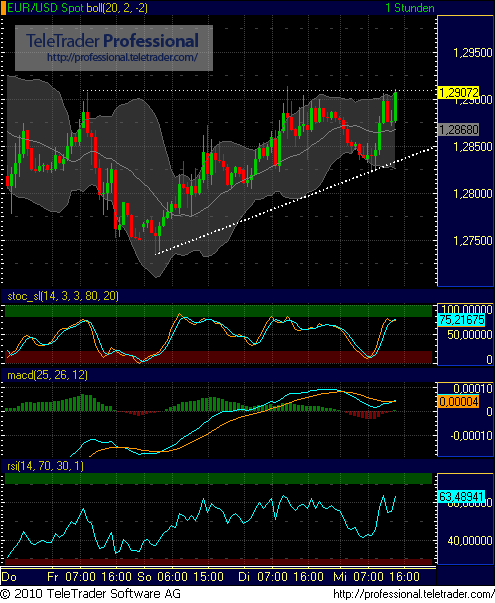This screenshot has width=495, height=603.
Task: Click the 'Do' day label on time axis
Action: pyautogui.click(x=9, y=577)
